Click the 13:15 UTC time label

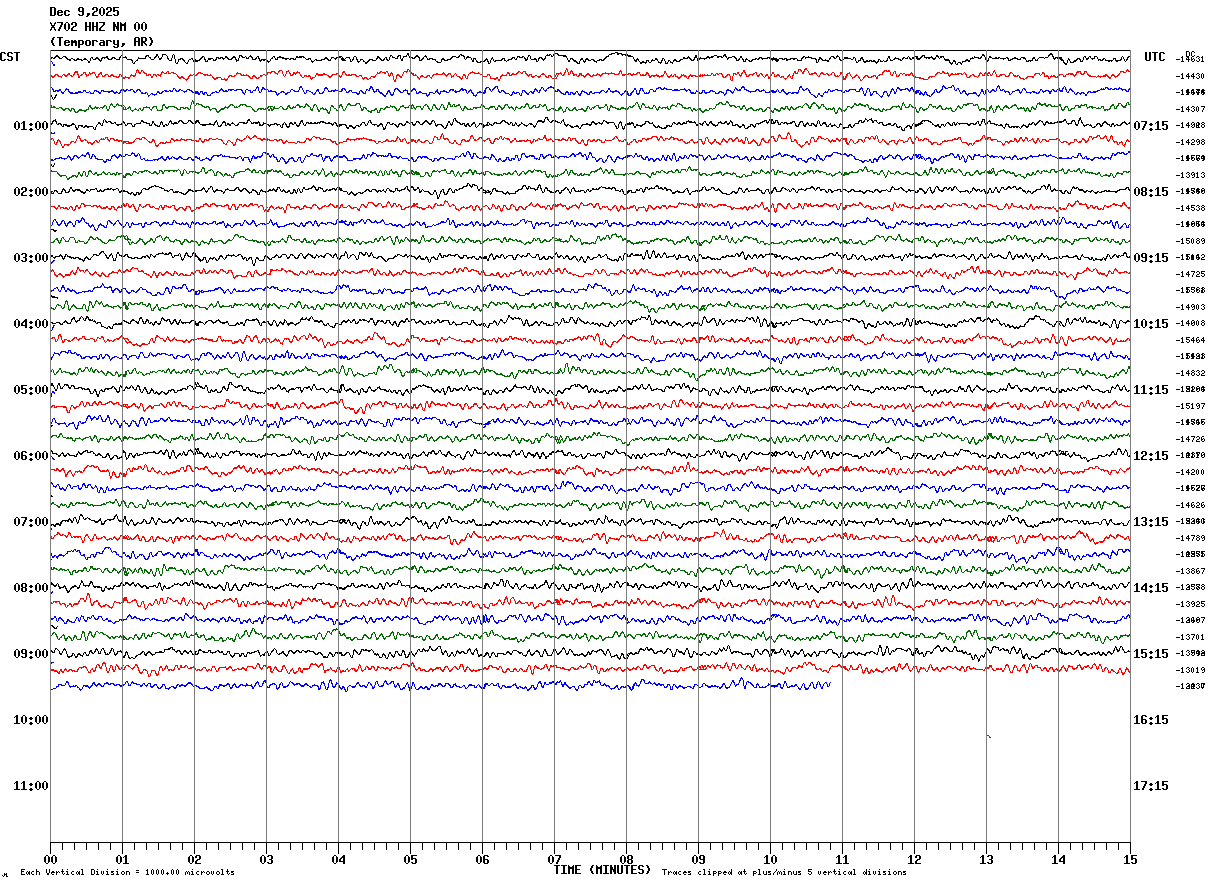point(1151,522)
